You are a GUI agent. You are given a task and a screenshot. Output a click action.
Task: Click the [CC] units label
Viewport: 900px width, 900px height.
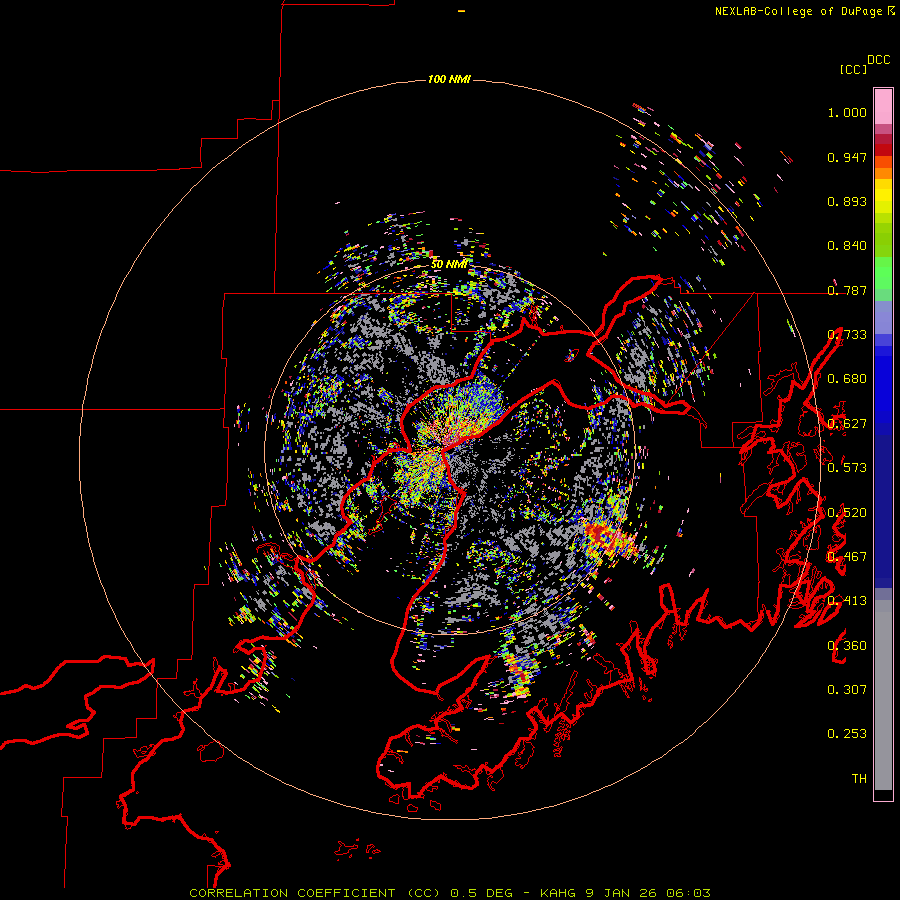point(853,69)
